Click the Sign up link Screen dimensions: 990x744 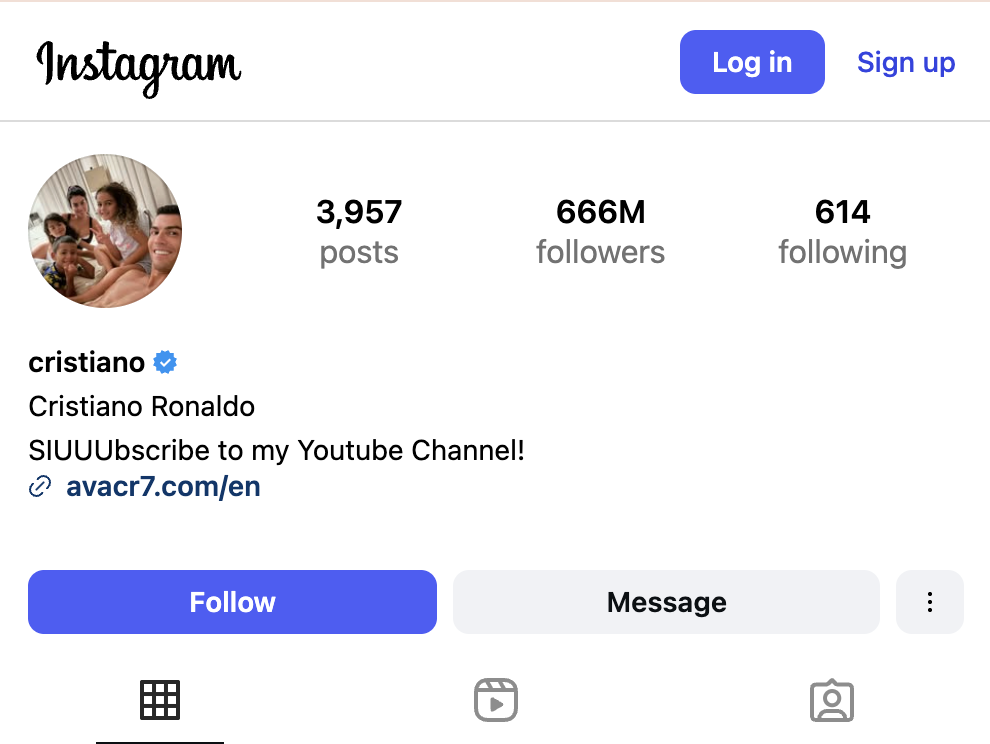(906, 62)
